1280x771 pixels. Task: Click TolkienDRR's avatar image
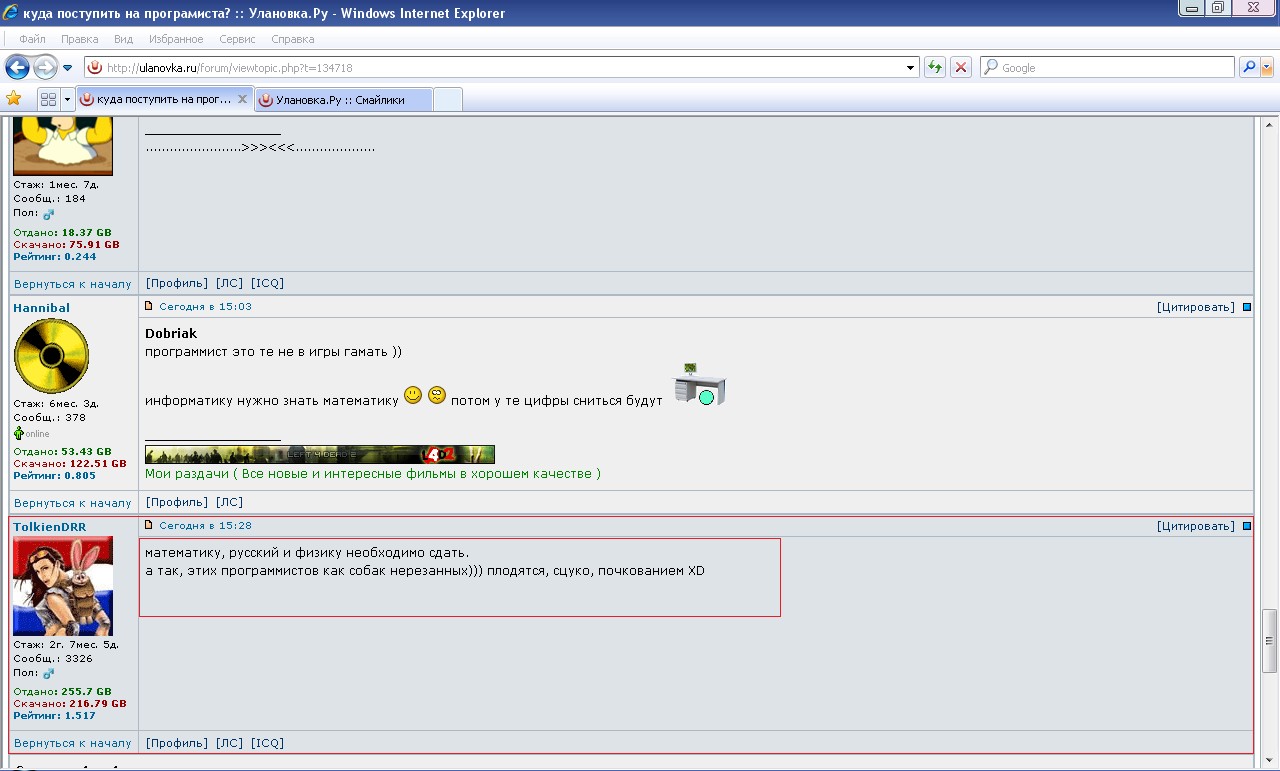point(63,586)
